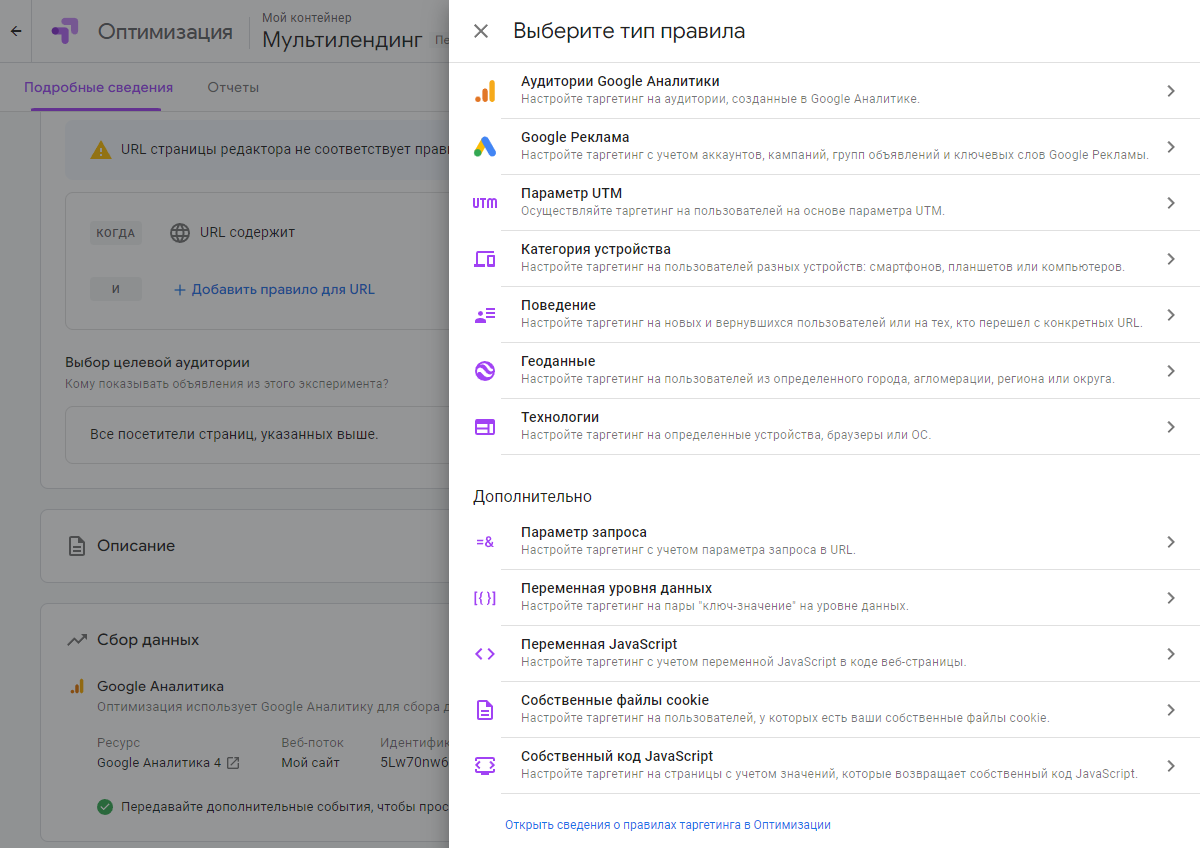Click the back arrow in Optimize header
Image resolution: width=1200 pixels, height=848 pixels.
15,31
